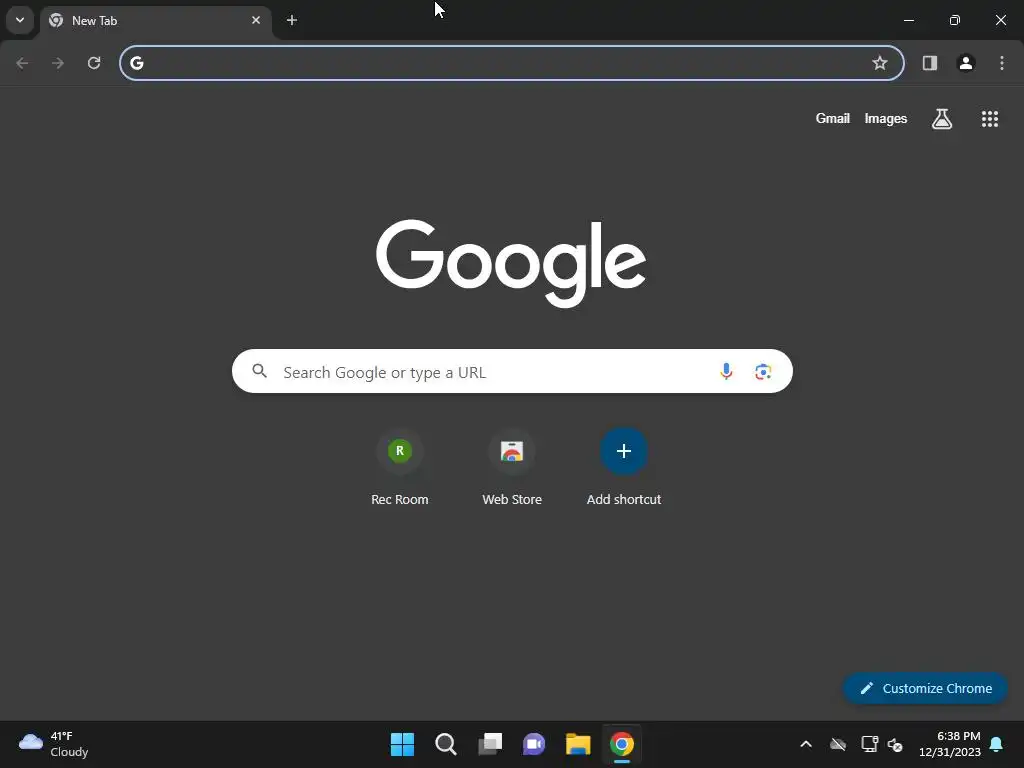Click the Search Google or type a URL box

click(512, 371)
